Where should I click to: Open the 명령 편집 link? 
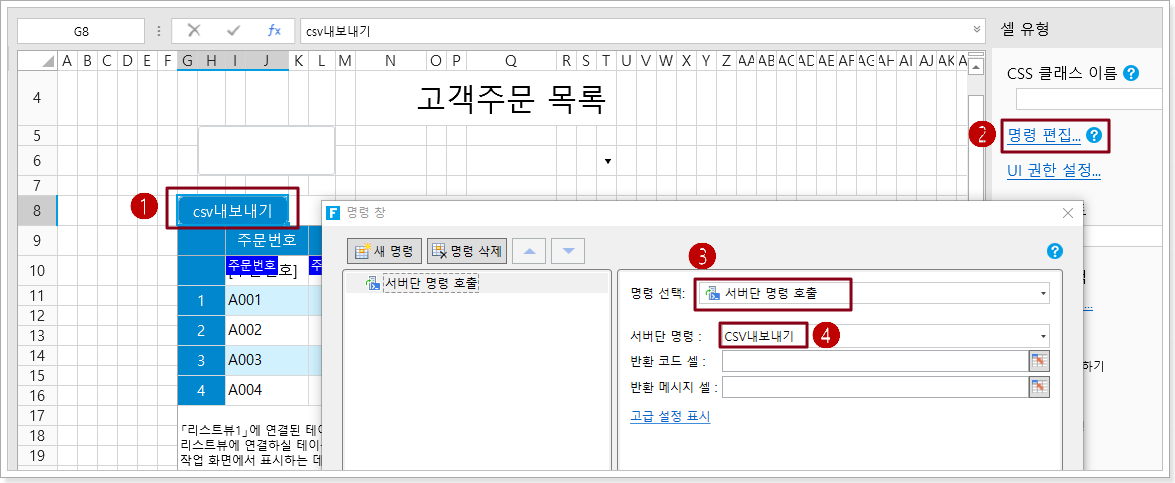[1044, 135]
